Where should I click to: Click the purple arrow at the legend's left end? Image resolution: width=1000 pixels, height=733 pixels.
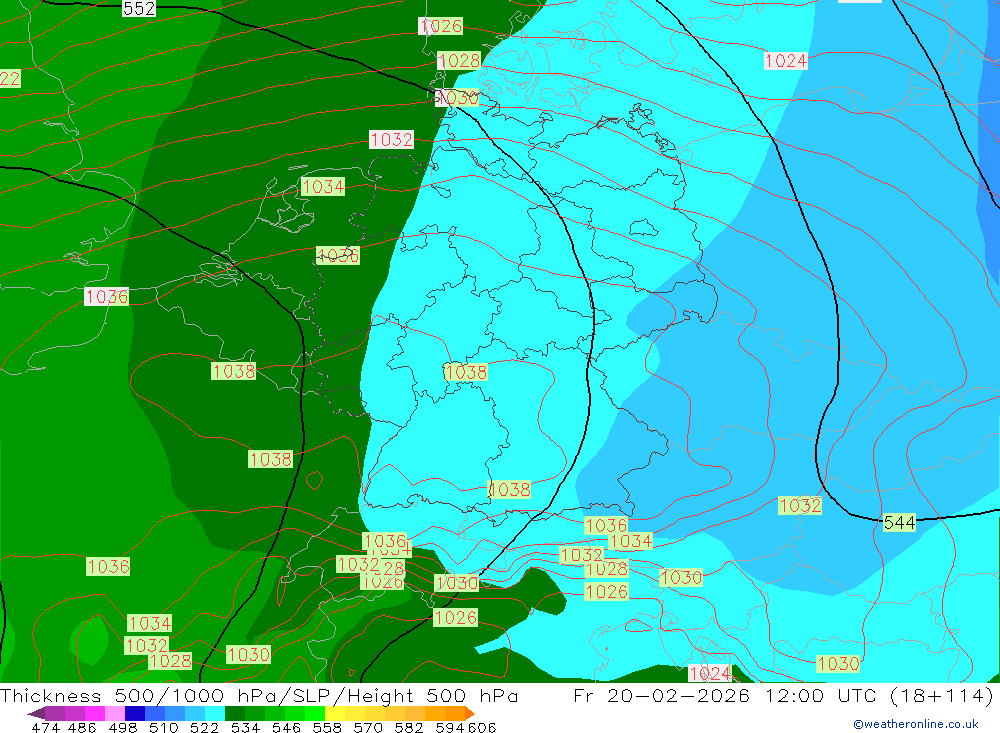36,713
